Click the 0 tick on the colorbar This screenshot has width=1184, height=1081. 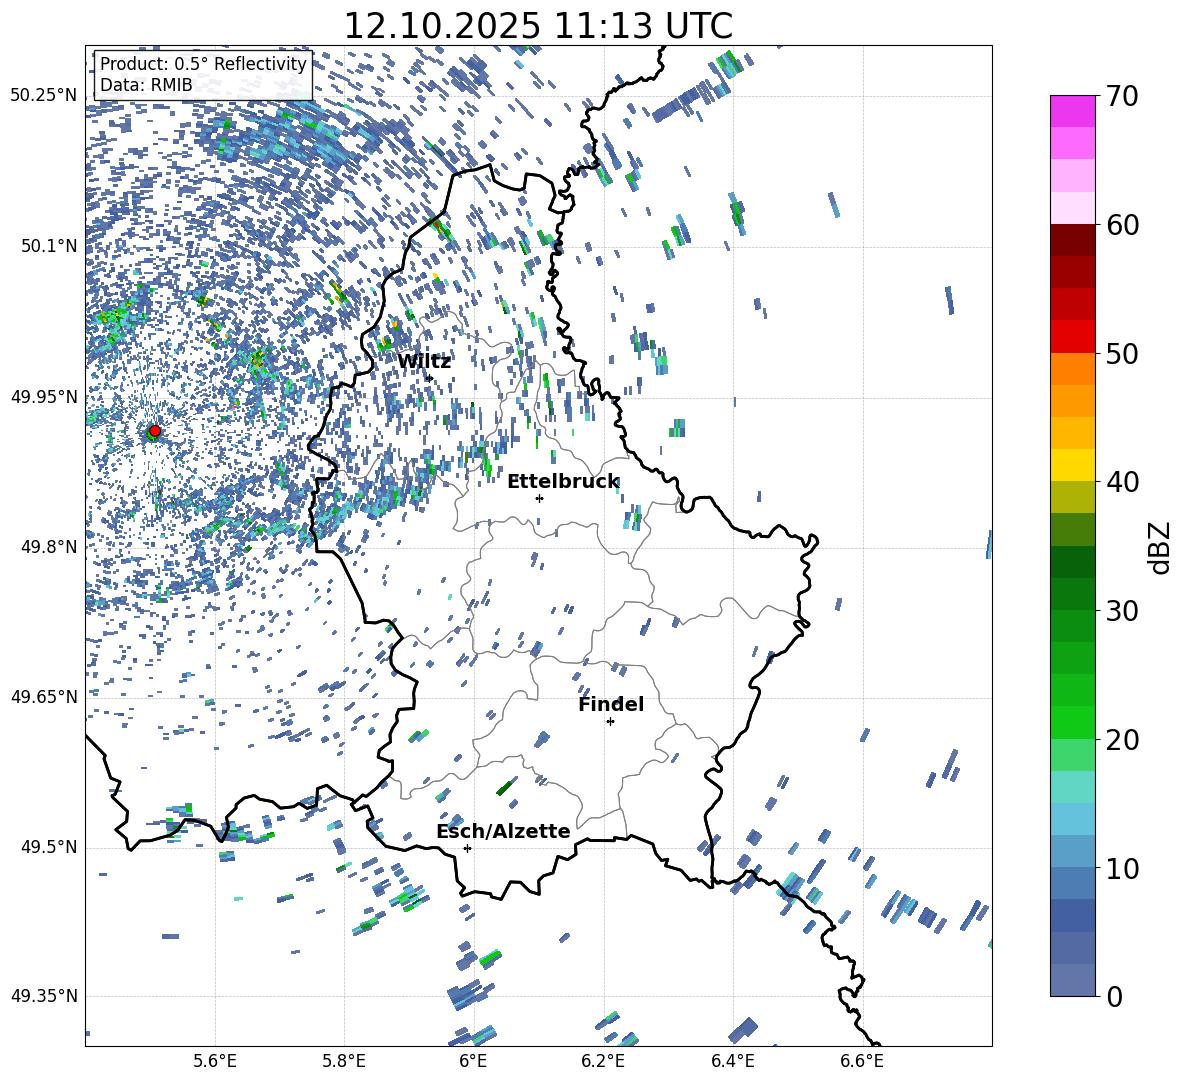[1114, 996]
